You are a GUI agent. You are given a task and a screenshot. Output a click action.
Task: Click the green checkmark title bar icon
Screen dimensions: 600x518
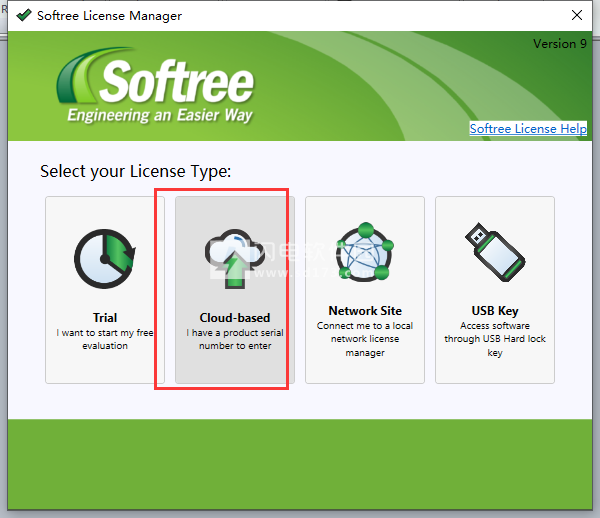tap(24, 15)
